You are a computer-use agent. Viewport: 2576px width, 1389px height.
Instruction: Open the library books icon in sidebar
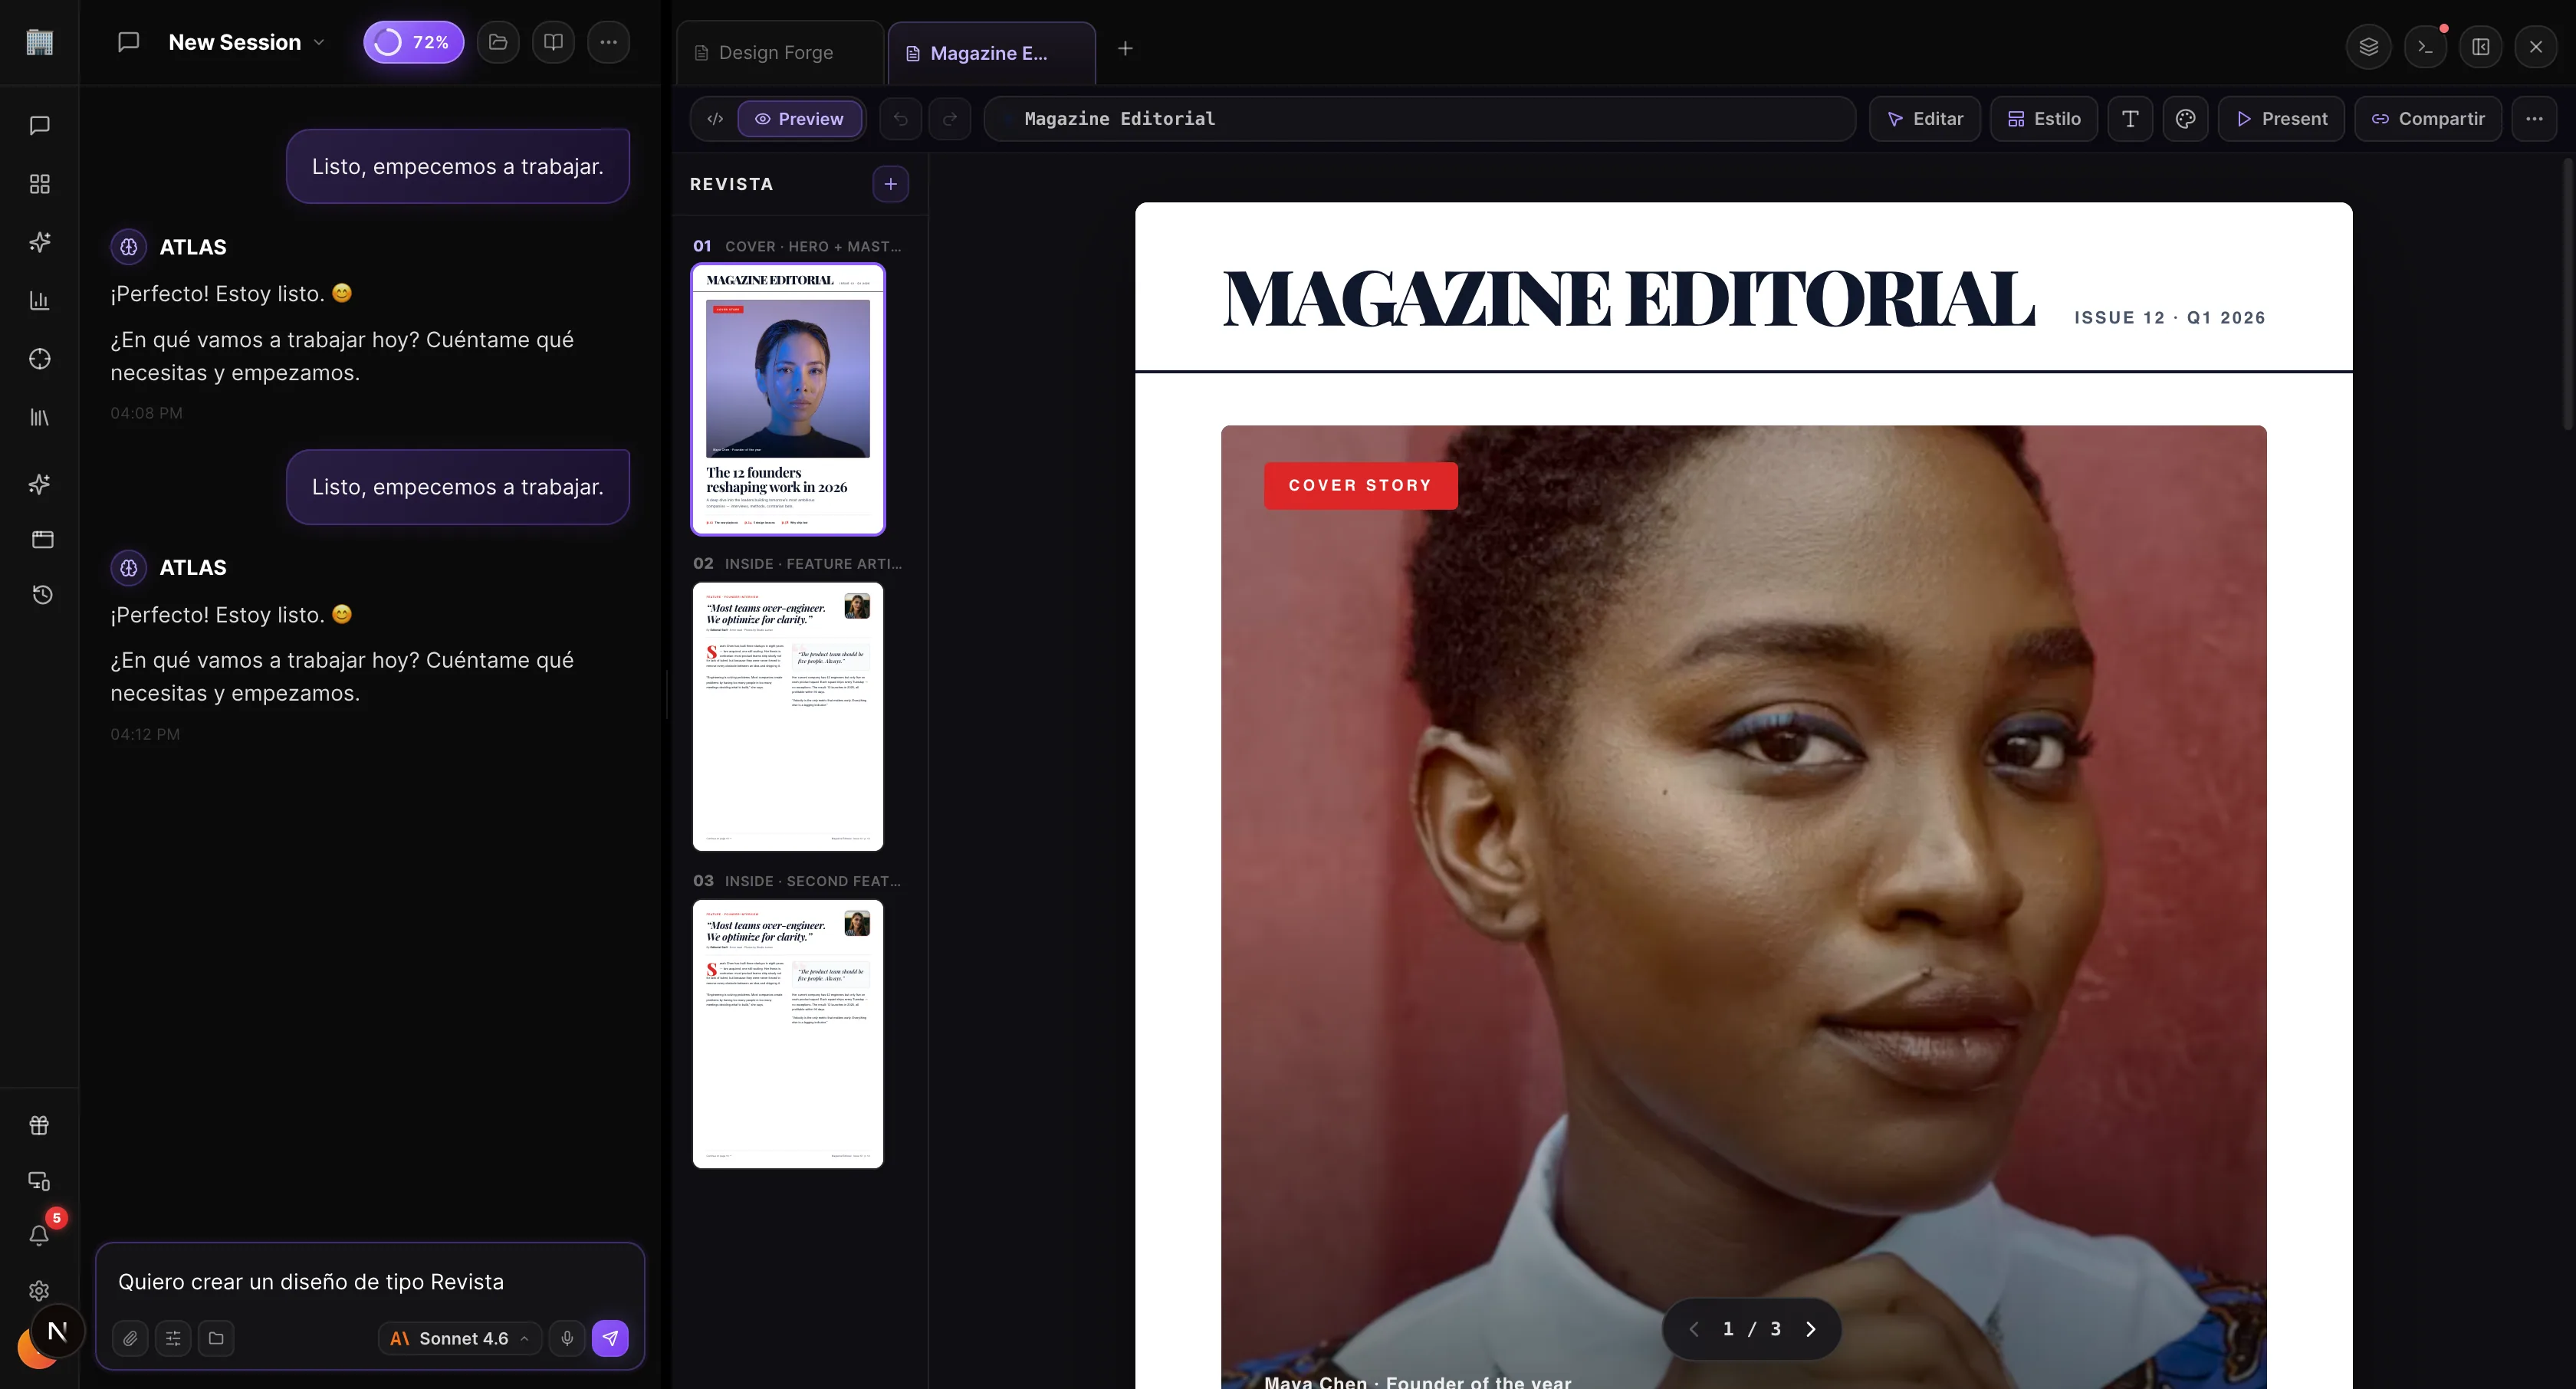point(40,417)
